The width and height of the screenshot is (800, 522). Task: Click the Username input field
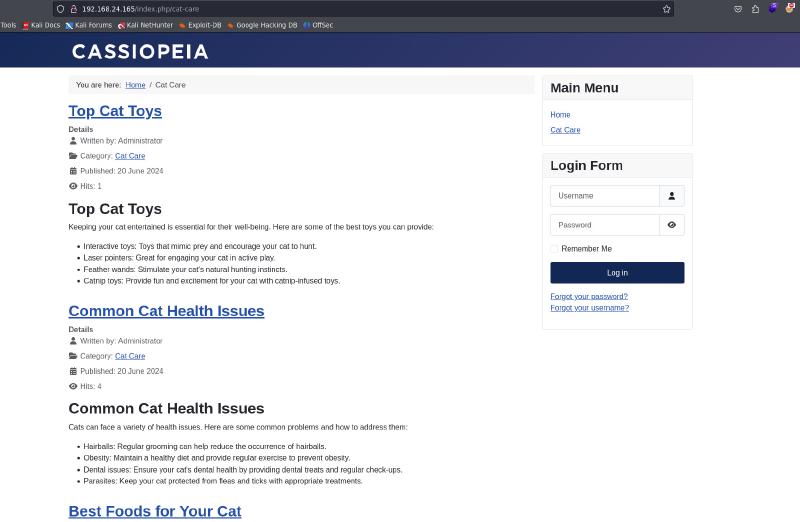tap(604, 196)
